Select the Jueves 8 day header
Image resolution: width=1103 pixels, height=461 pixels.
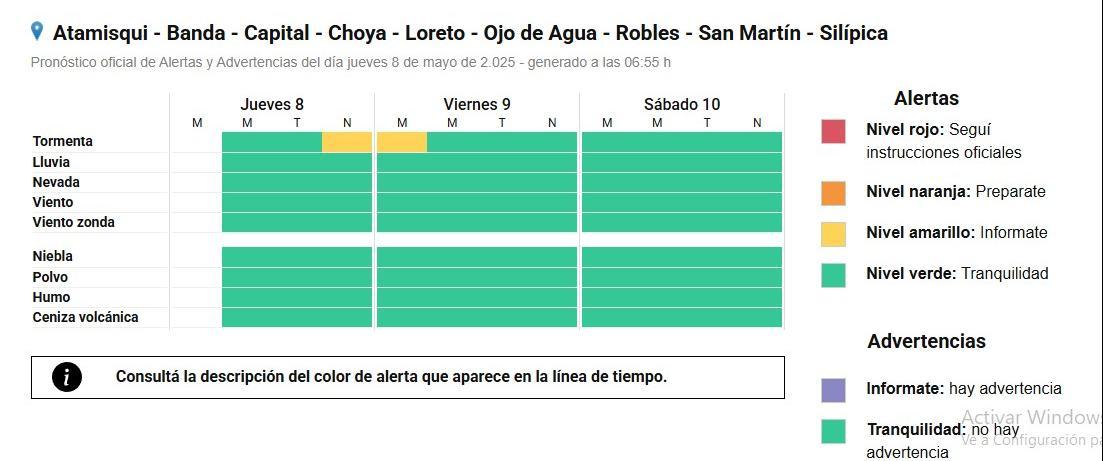click(x=272, y=104)
